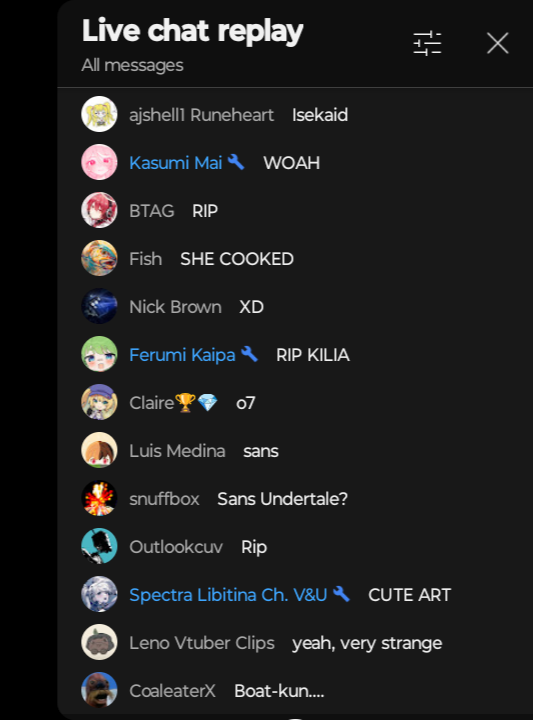Select the Leno Vtuber Clips username
The width and height of the screenshot is (533, 720).
tap(202, 643)
